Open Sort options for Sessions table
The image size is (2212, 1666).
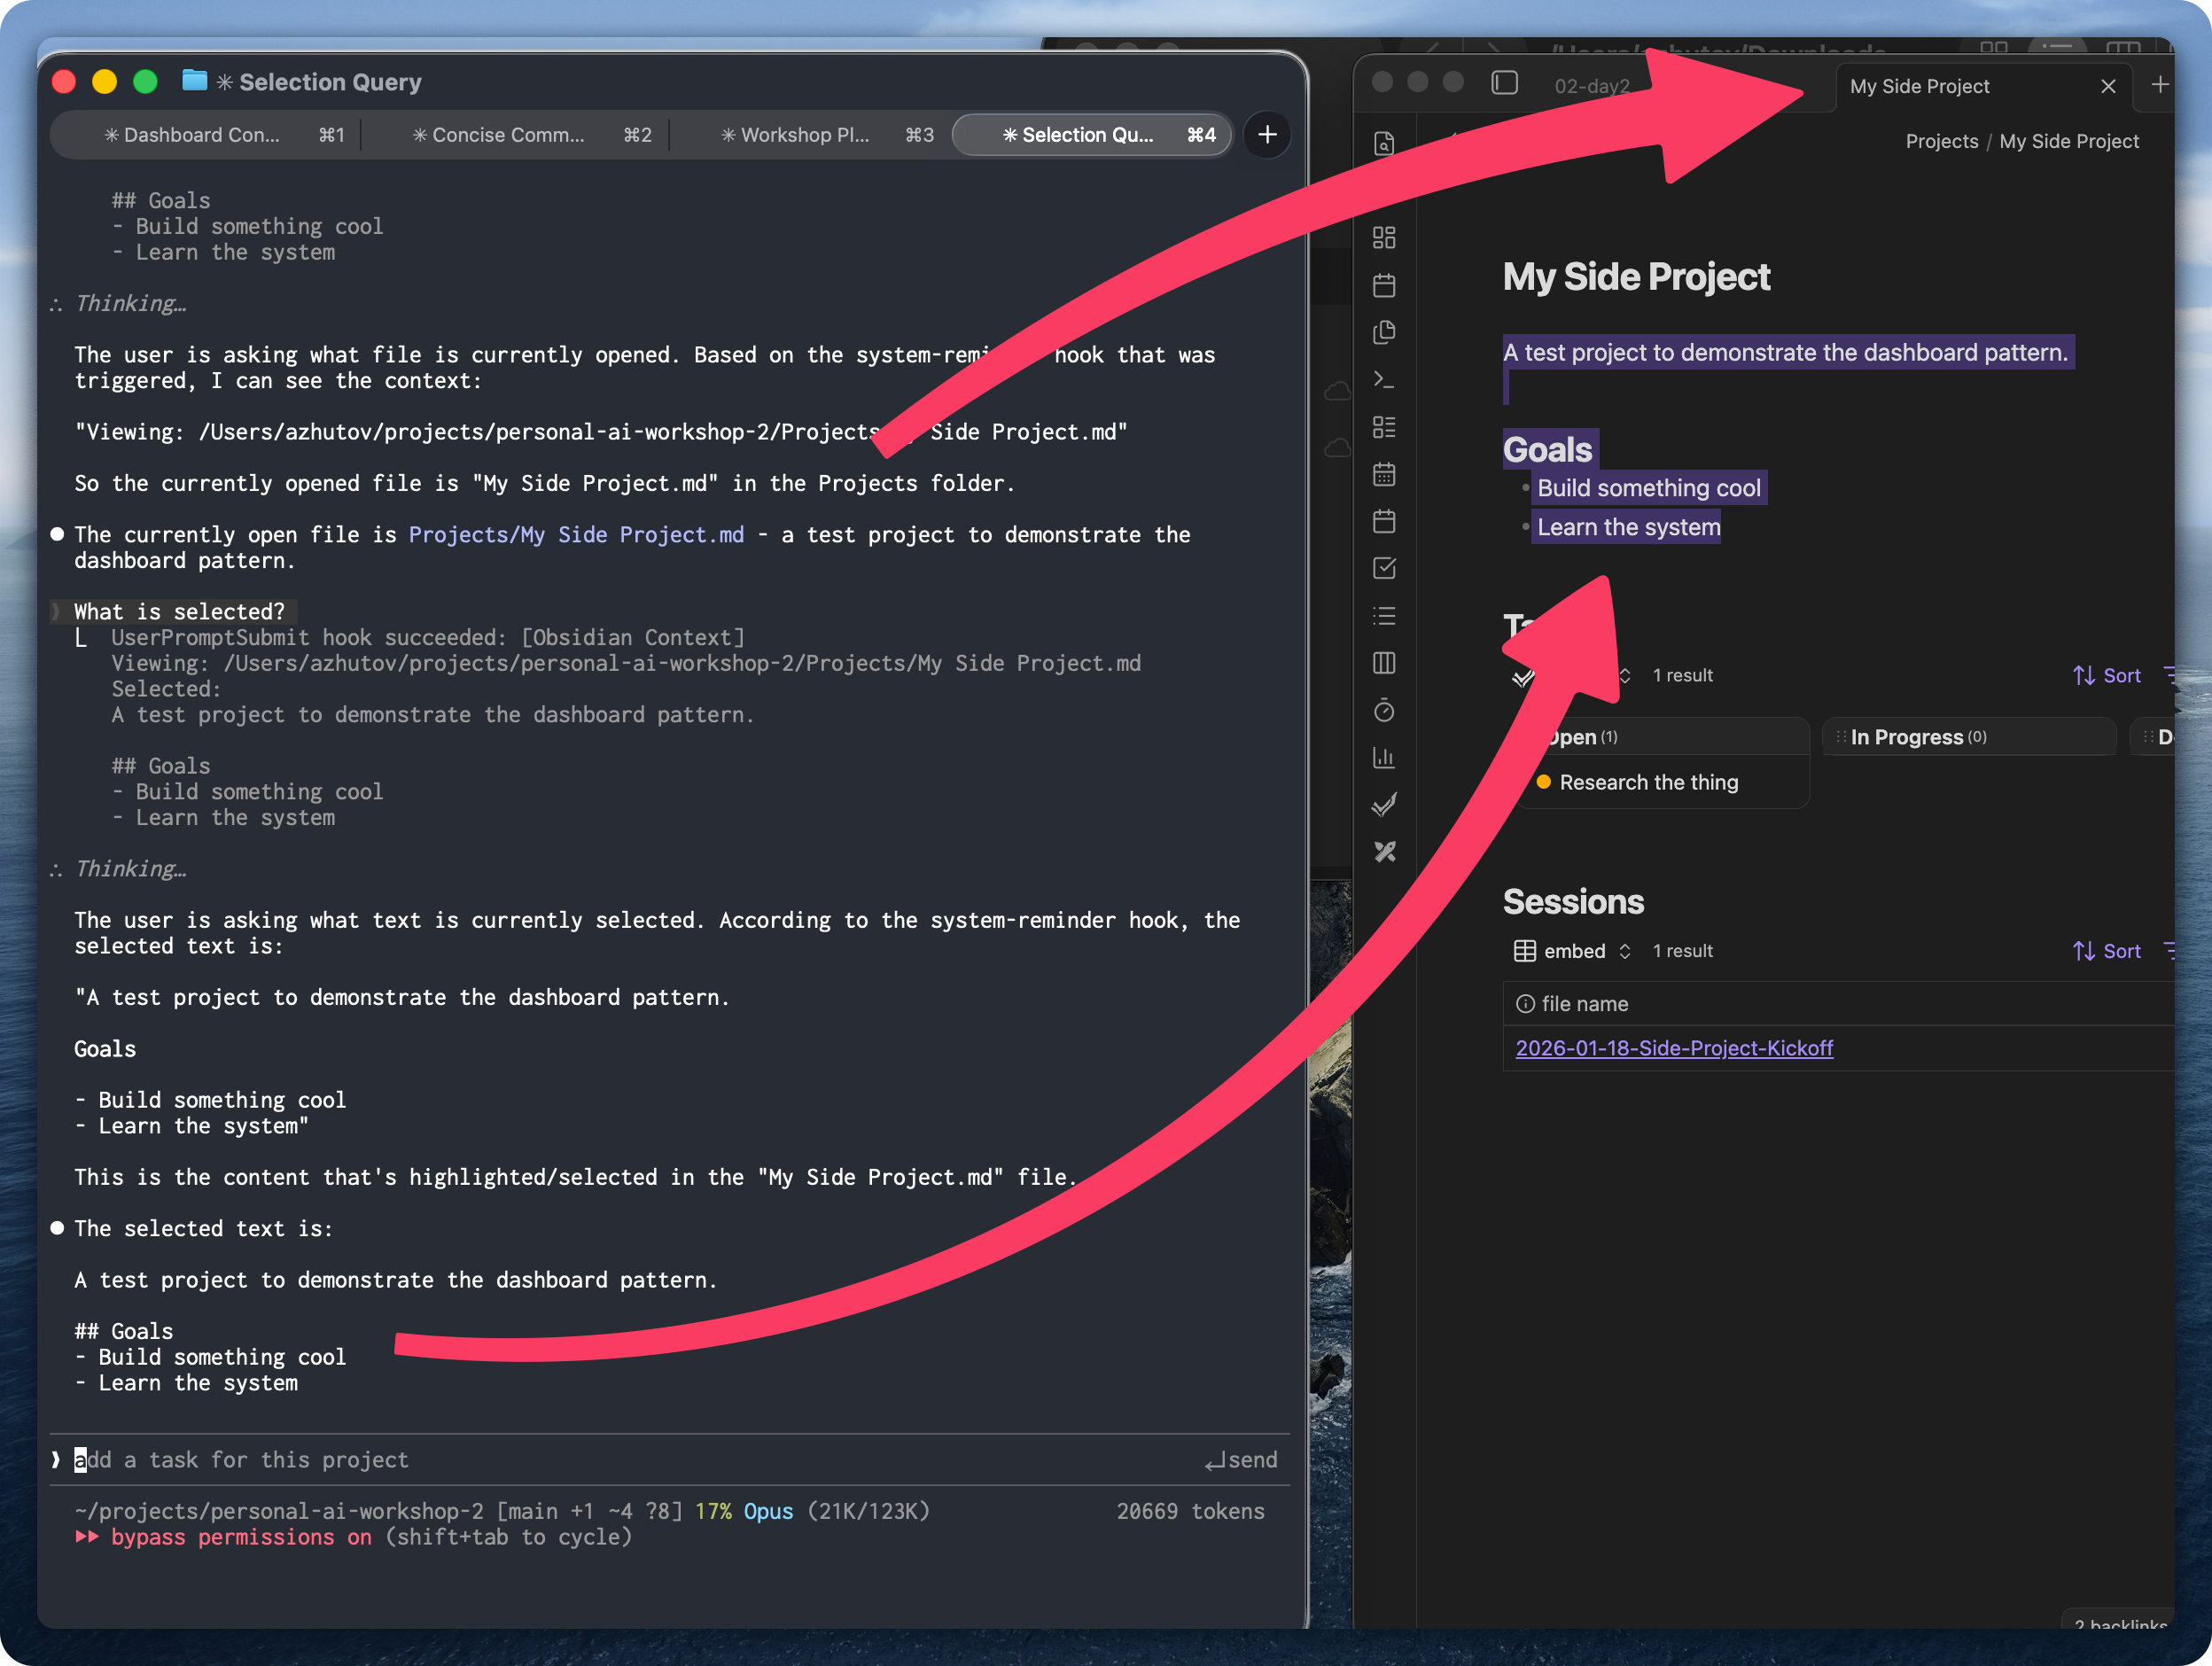(2107, 951)
